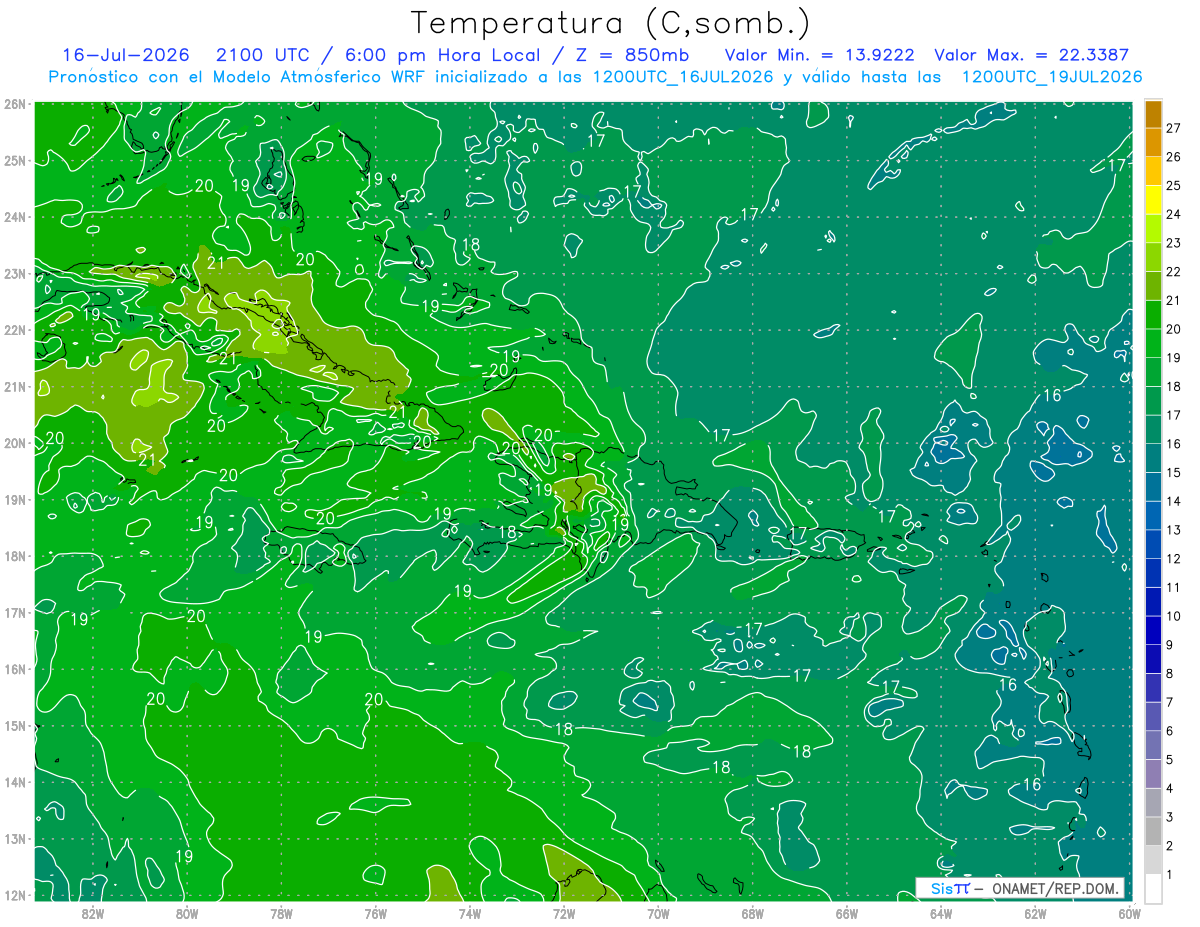This screenshot has height=927, width=1200.
Task: Select the 1200UTC_16JUL2026 initialization timestamp
Action: (683, 77)
